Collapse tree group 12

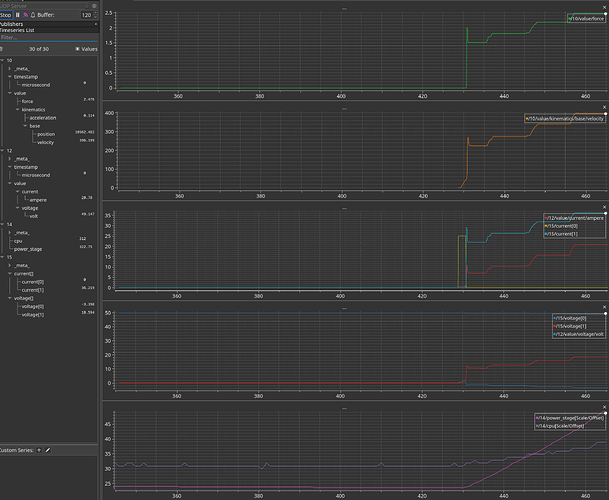point(2,150)
